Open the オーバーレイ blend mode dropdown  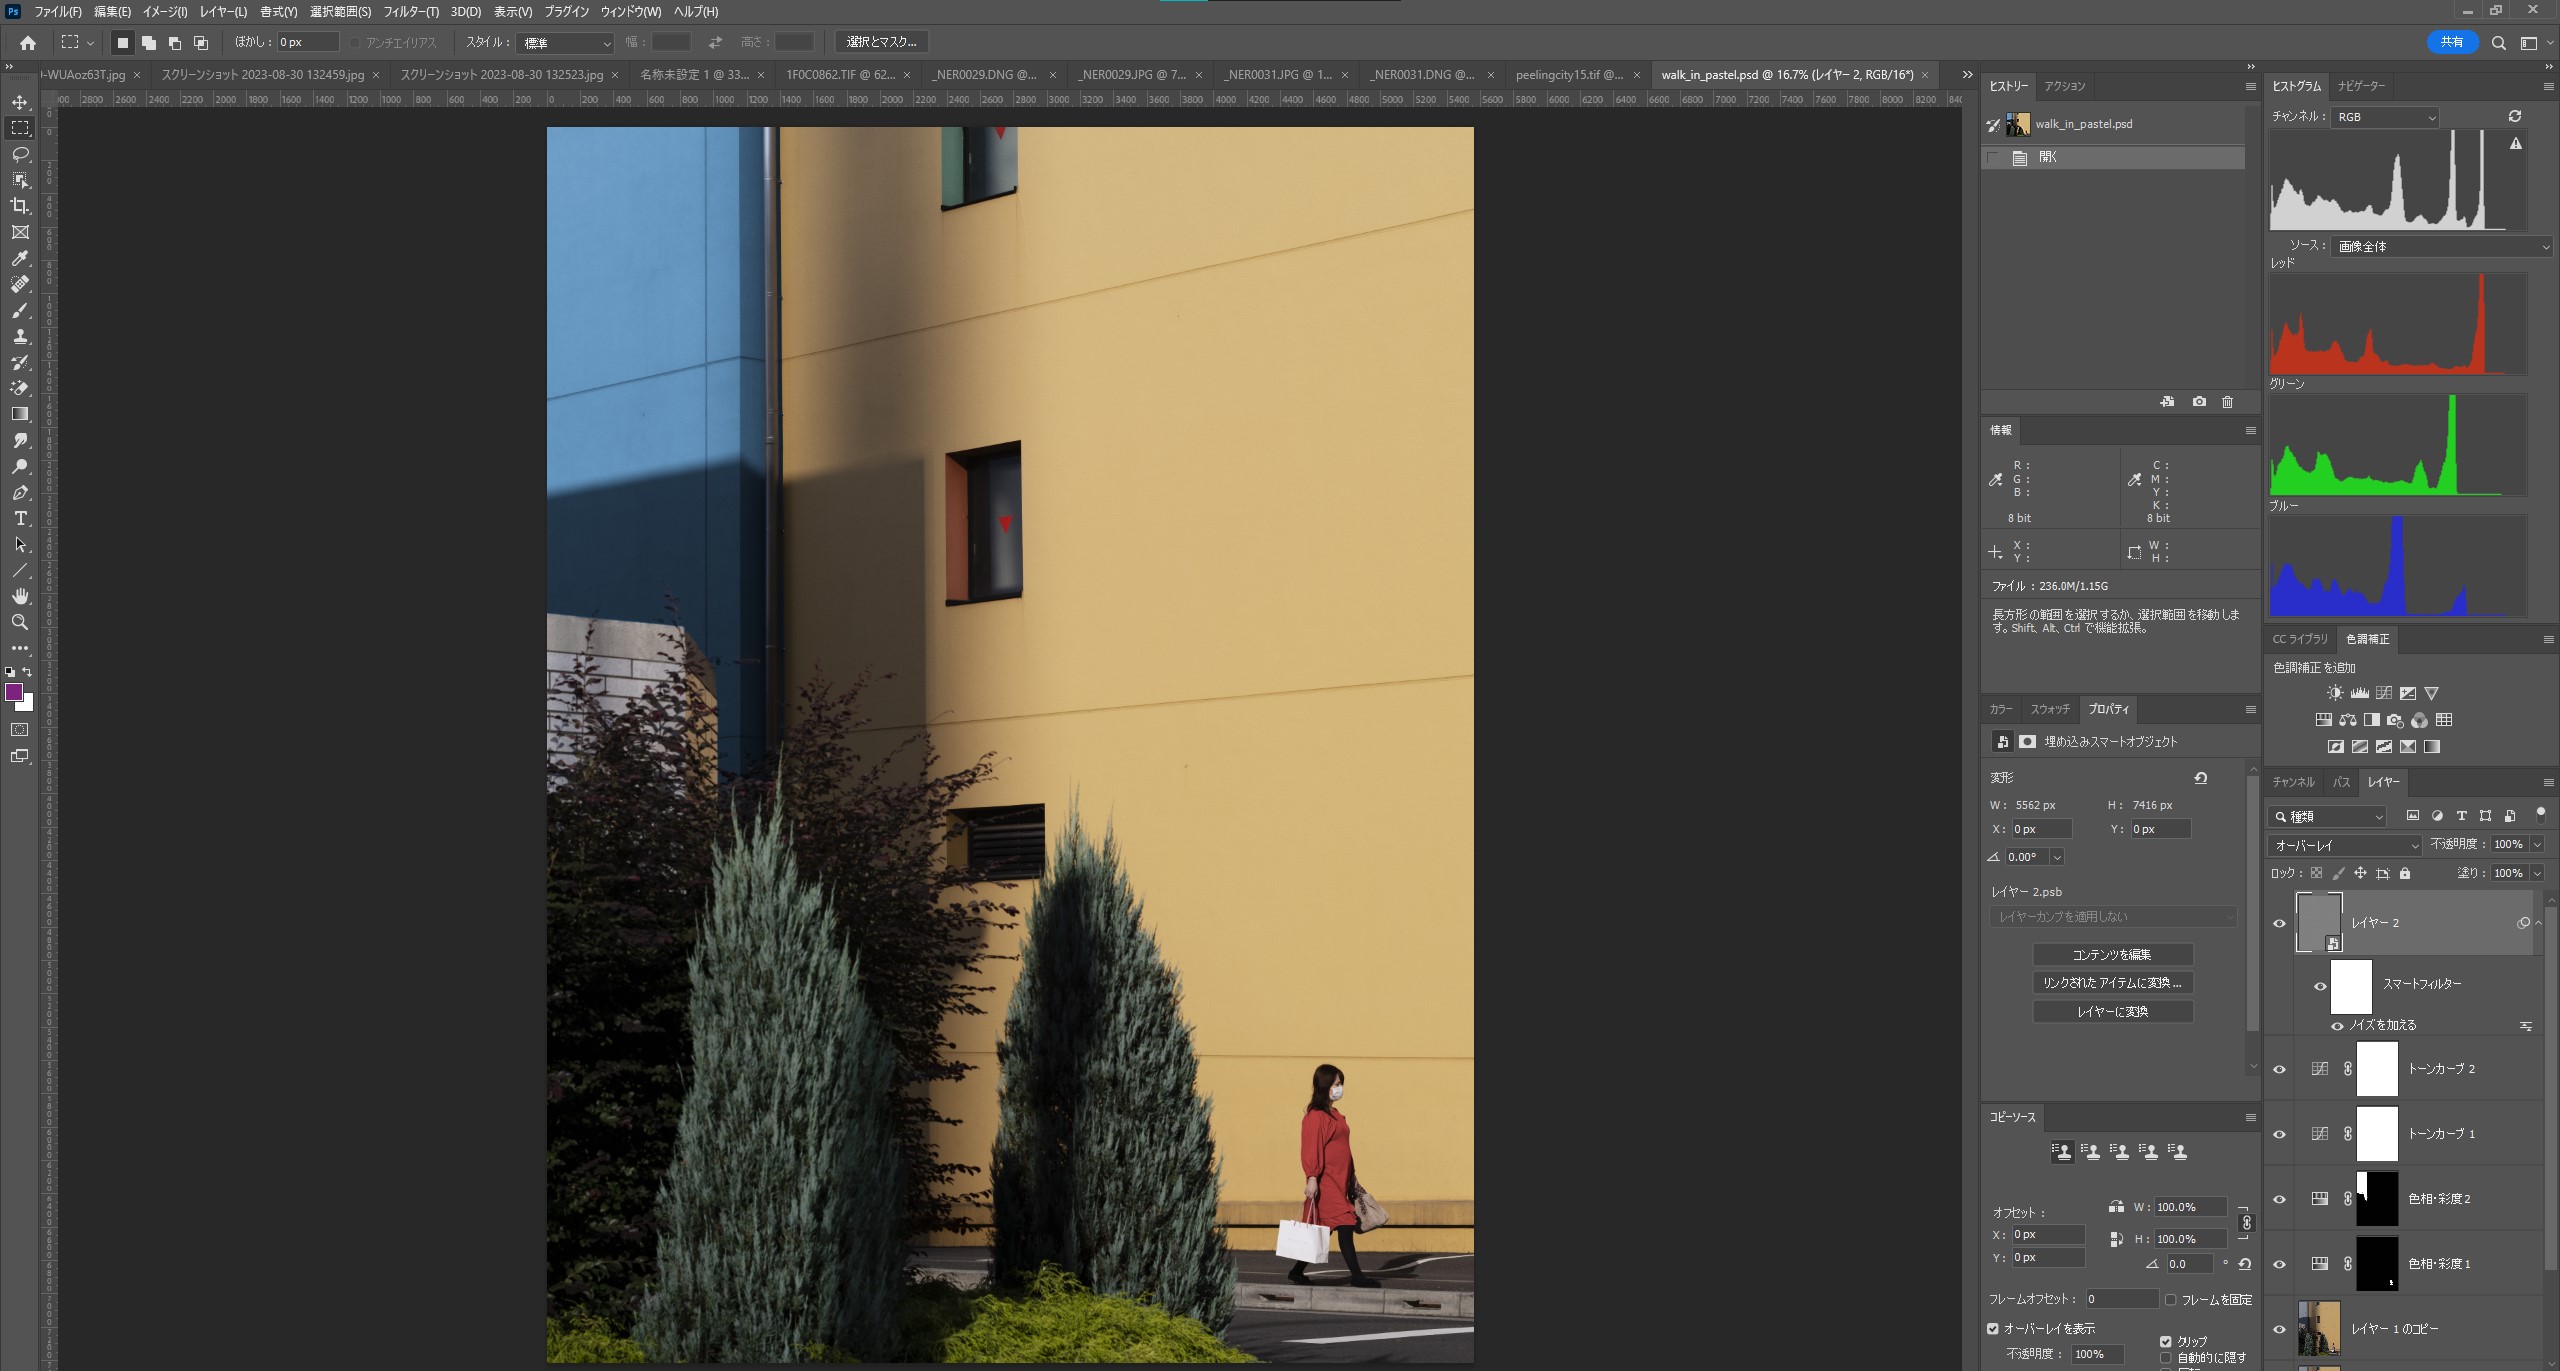click(x=2343, y=845)
